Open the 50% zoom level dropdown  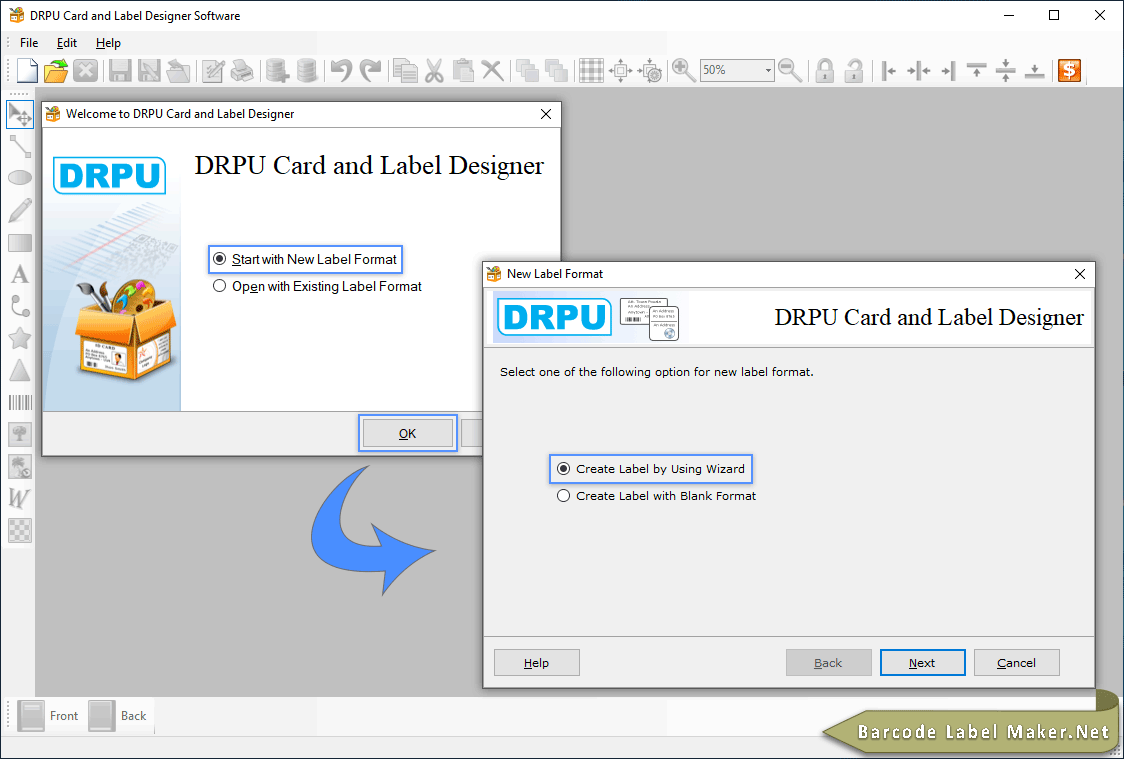(x=768, y=70)
